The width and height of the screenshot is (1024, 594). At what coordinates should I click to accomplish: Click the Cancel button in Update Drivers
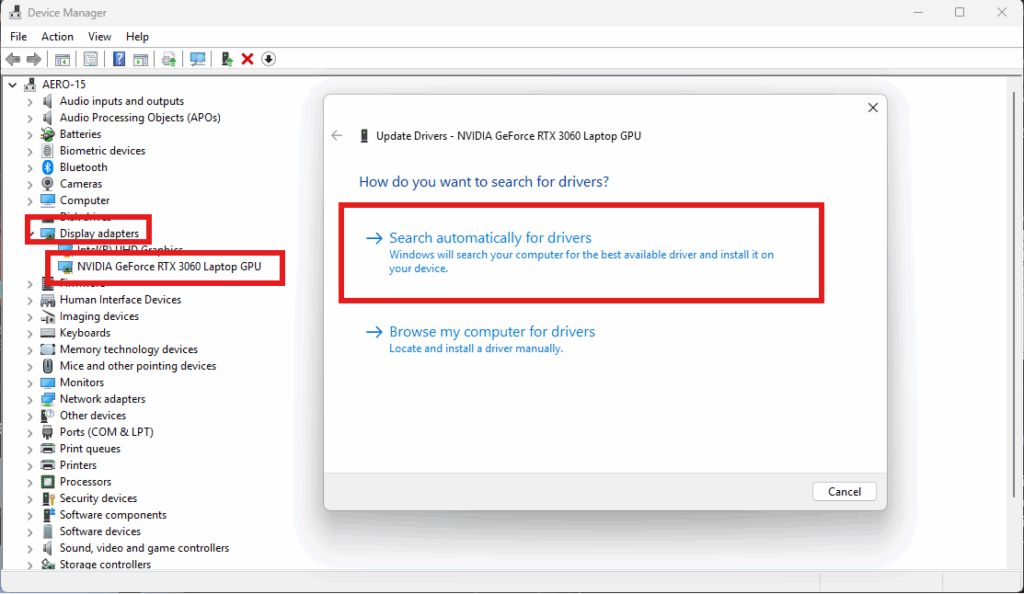(x=844, y=492)
